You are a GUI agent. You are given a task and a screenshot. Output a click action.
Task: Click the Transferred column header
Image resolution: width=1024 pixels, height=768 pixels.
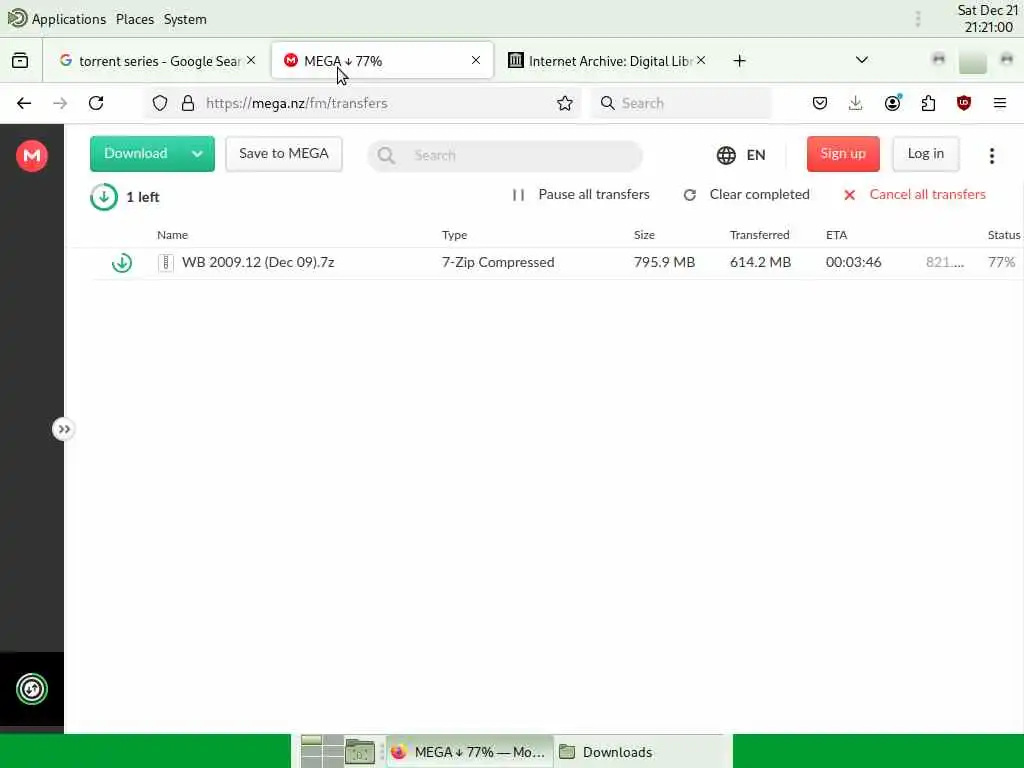click(760, 235)
